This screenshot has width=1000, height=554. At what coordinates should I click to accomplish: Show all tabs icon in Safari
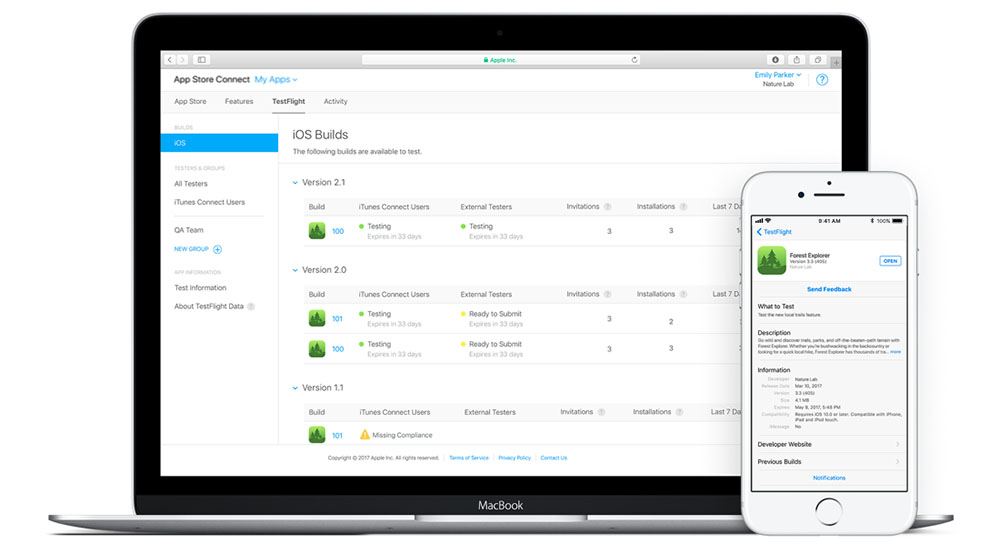coord(818,60)
